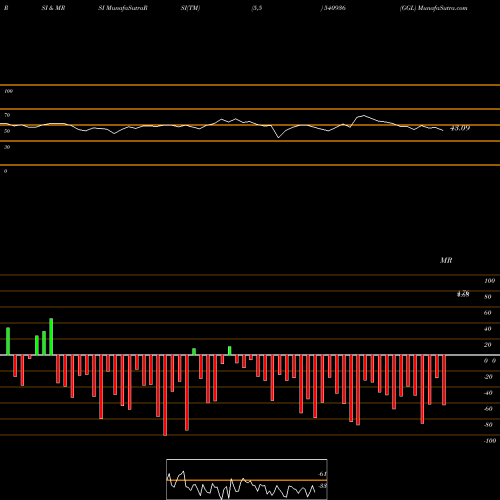
Task: Click the "MR" panel title
Action: pyautogui.click(x=446, y=260)
